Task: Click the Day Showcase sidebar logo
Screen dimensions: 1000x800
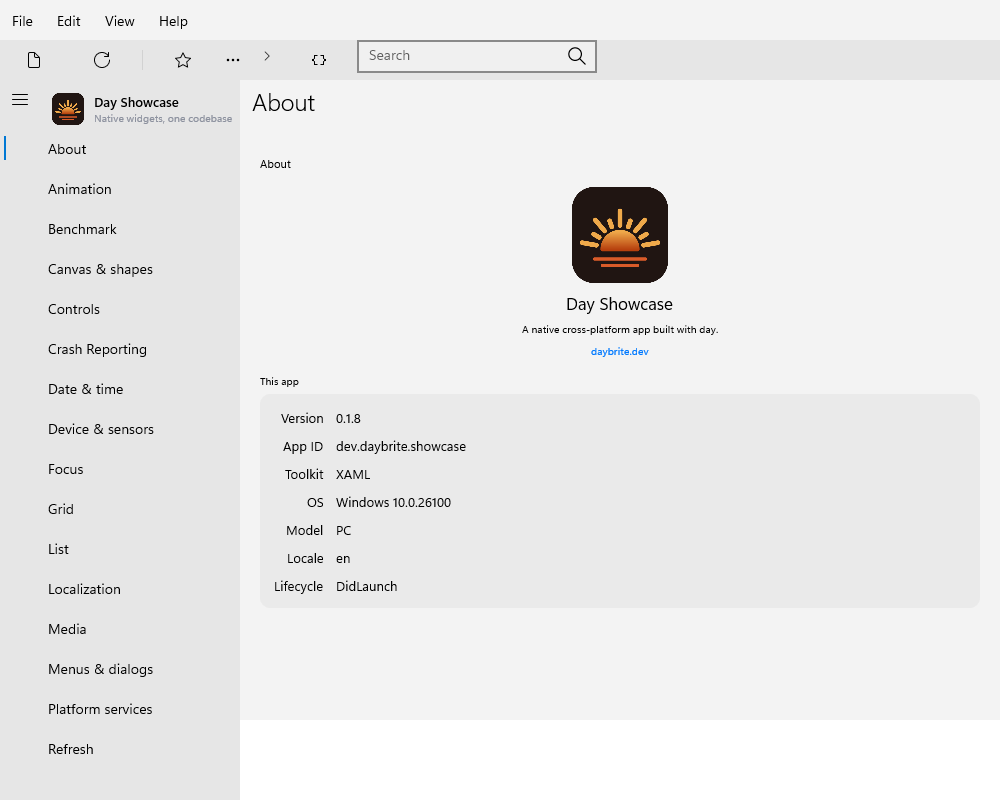Action: [x=68, y=109]
